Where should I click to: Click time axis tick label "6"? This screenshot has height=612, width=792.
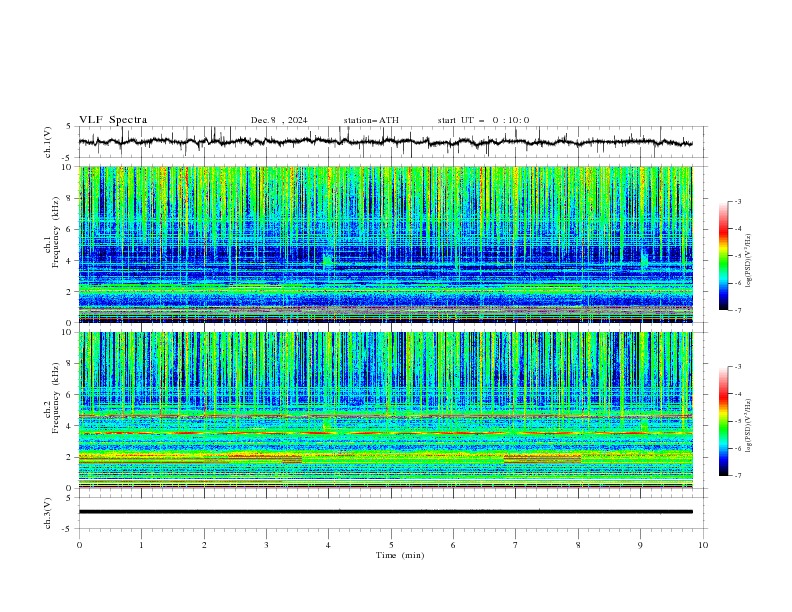pyautogui.click(x=453, y=545)
